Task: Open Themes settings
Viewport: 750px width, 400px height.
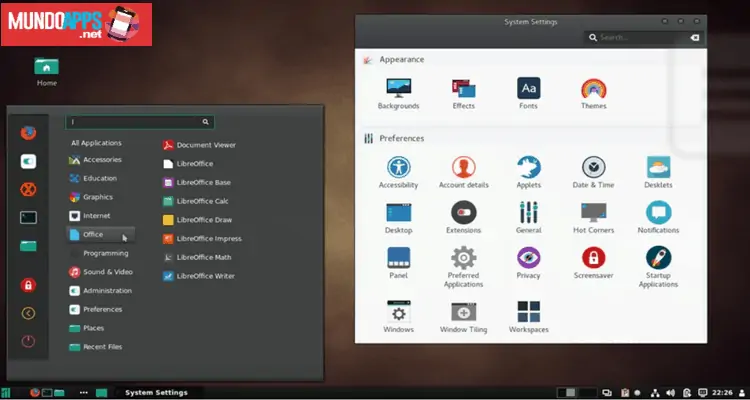Action: pos(594,94)
